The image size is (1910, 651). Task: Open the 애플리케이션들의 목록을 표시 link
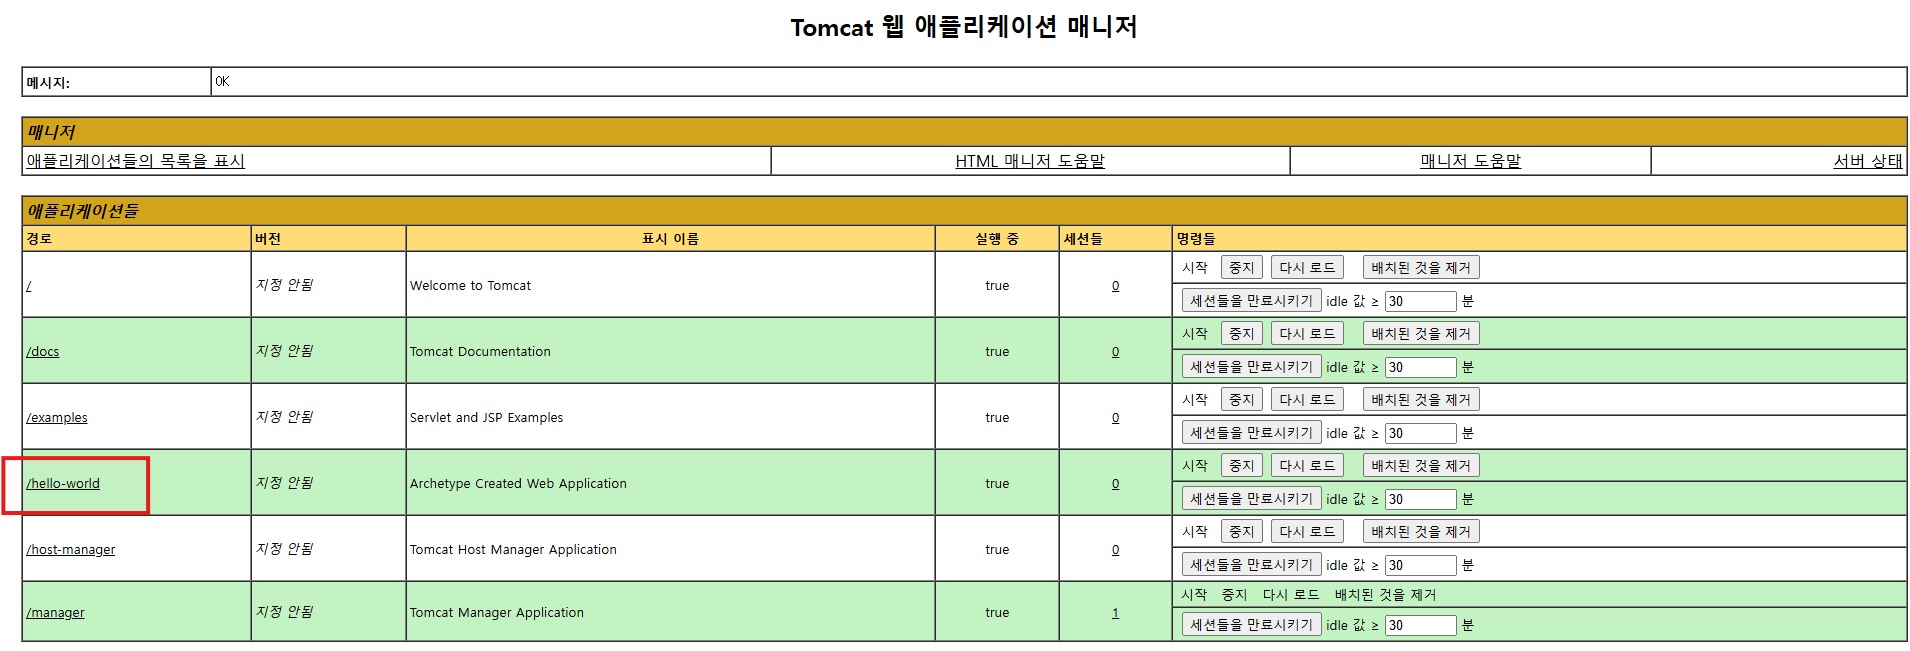point(135,161)
